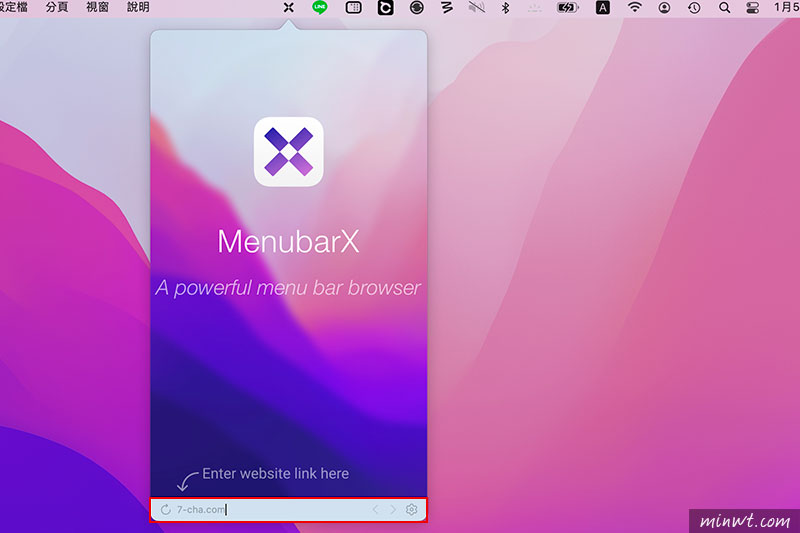Open the black square C app icon
800x533 pixels.
coord(385,7)
